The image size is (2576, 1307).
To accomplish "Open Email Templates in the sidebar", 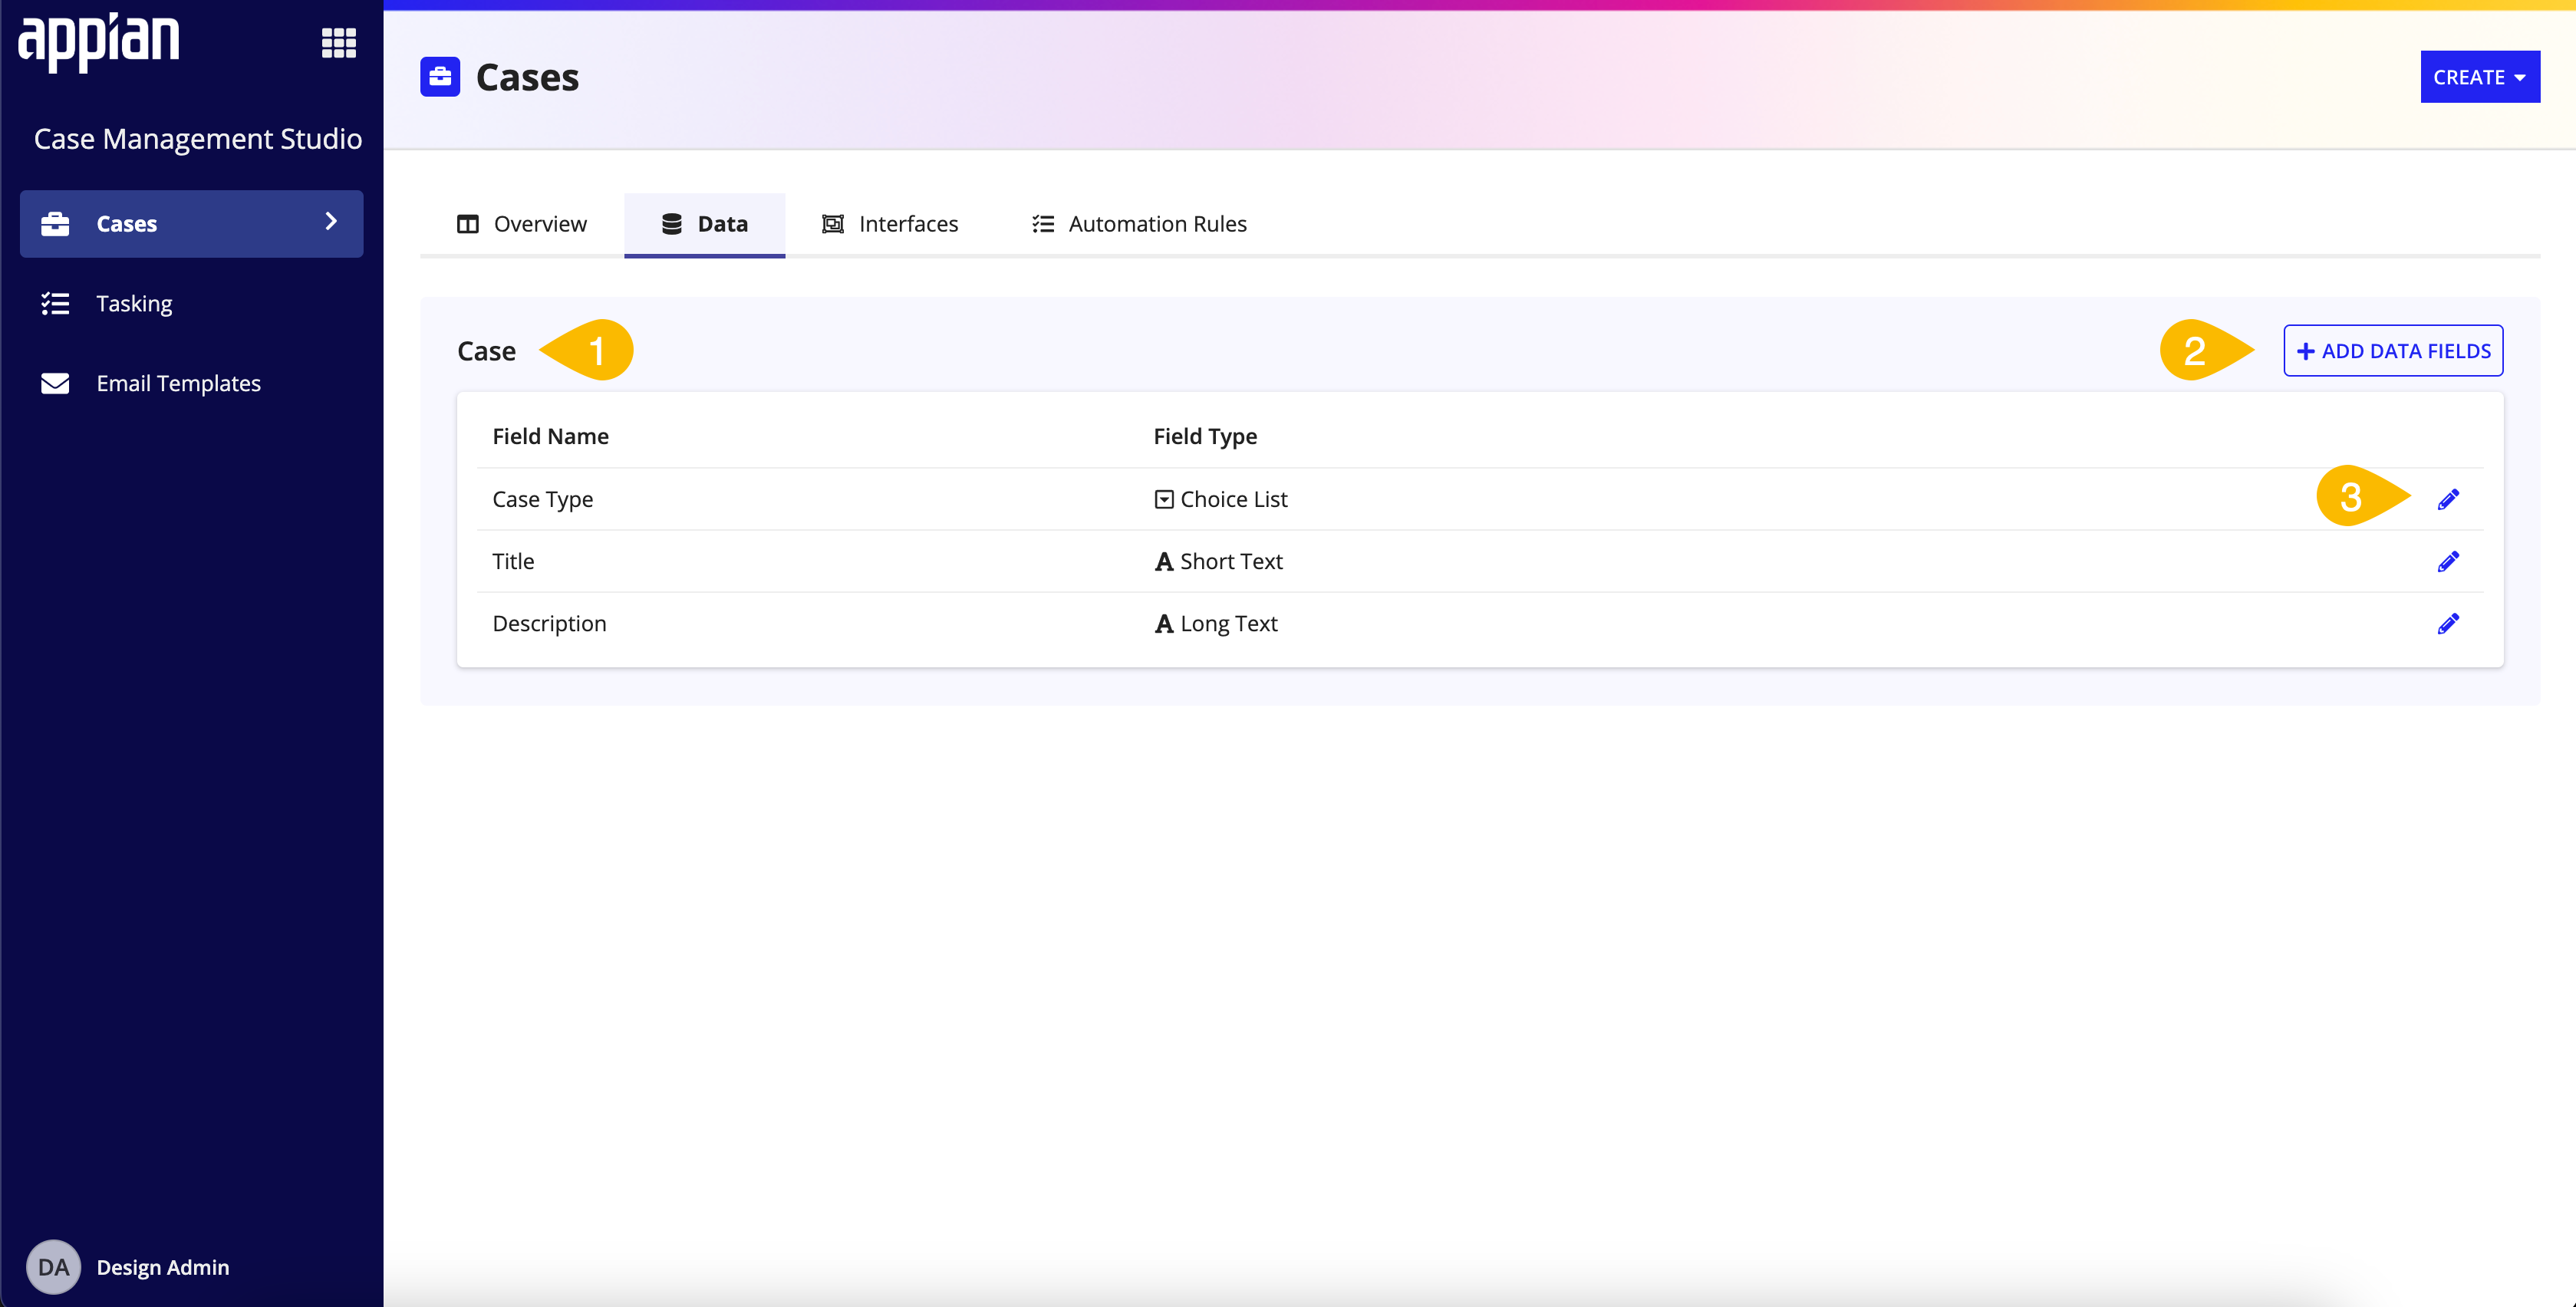I will (x=191, y=383).
